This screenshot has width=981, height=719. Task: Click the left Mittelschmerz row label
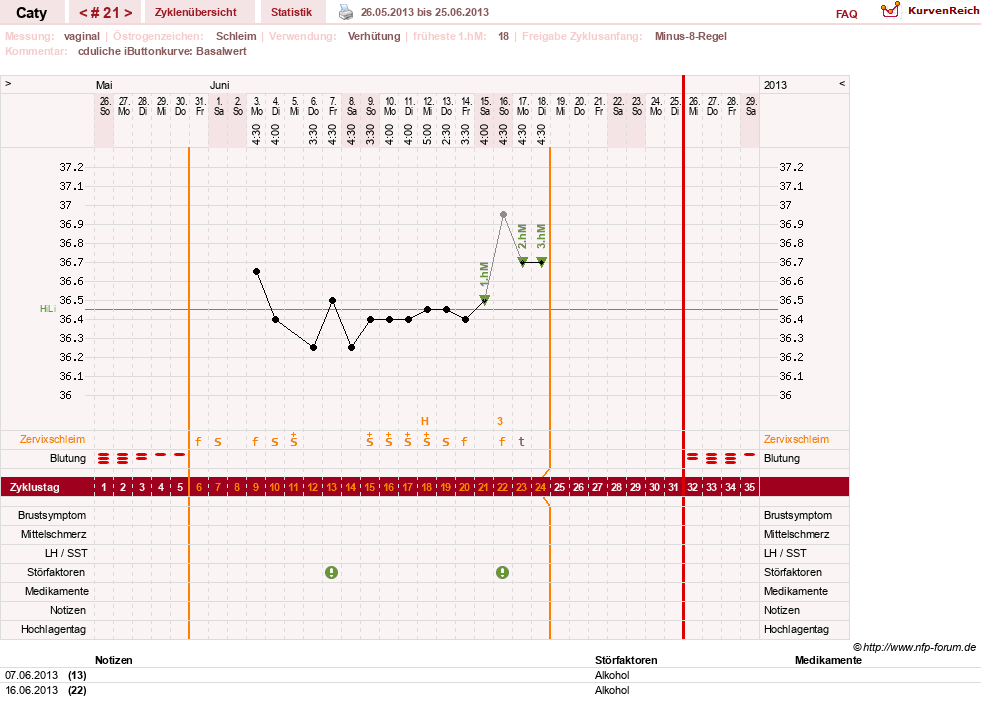pyautogui.click(x=54, y=534)
